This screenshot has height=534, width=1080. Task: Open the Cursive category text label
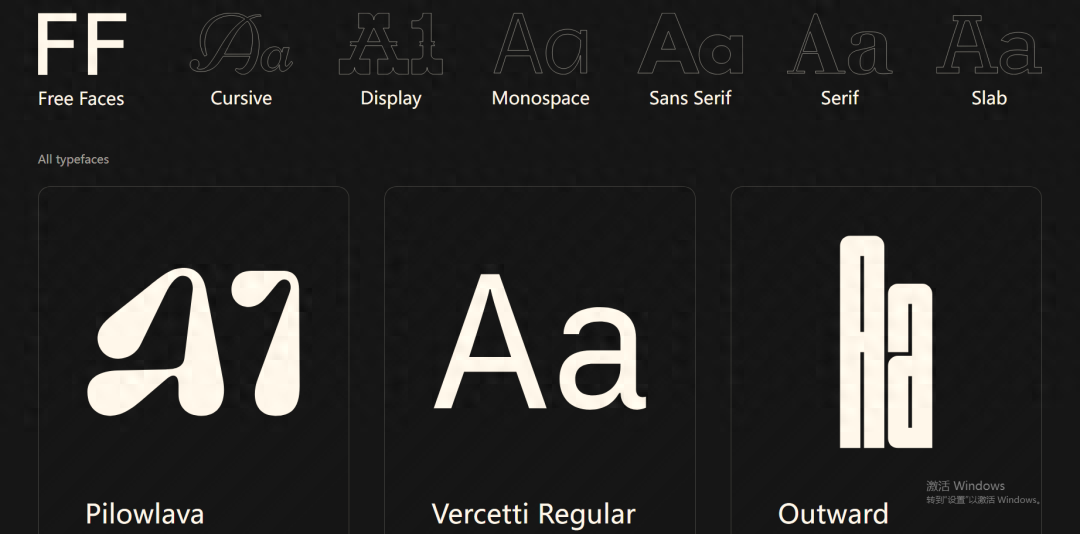pyautogui.click(x=241, y=98)
